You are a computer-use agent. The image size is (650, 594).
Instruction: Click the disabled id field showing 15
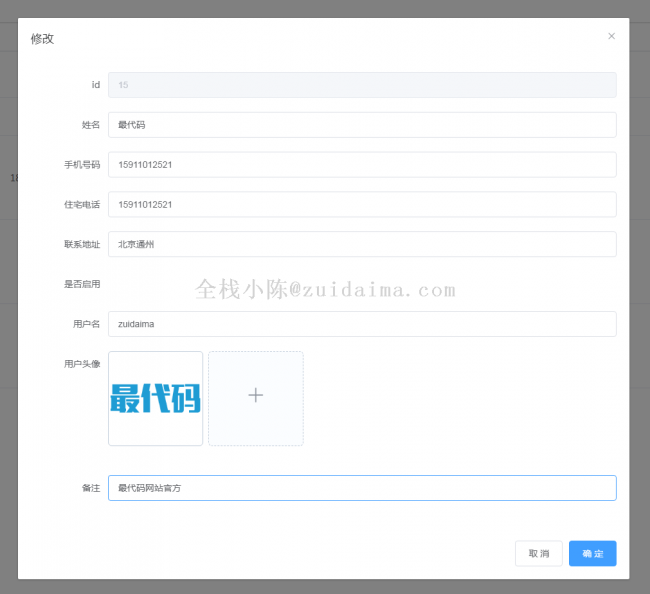[361, 85]
